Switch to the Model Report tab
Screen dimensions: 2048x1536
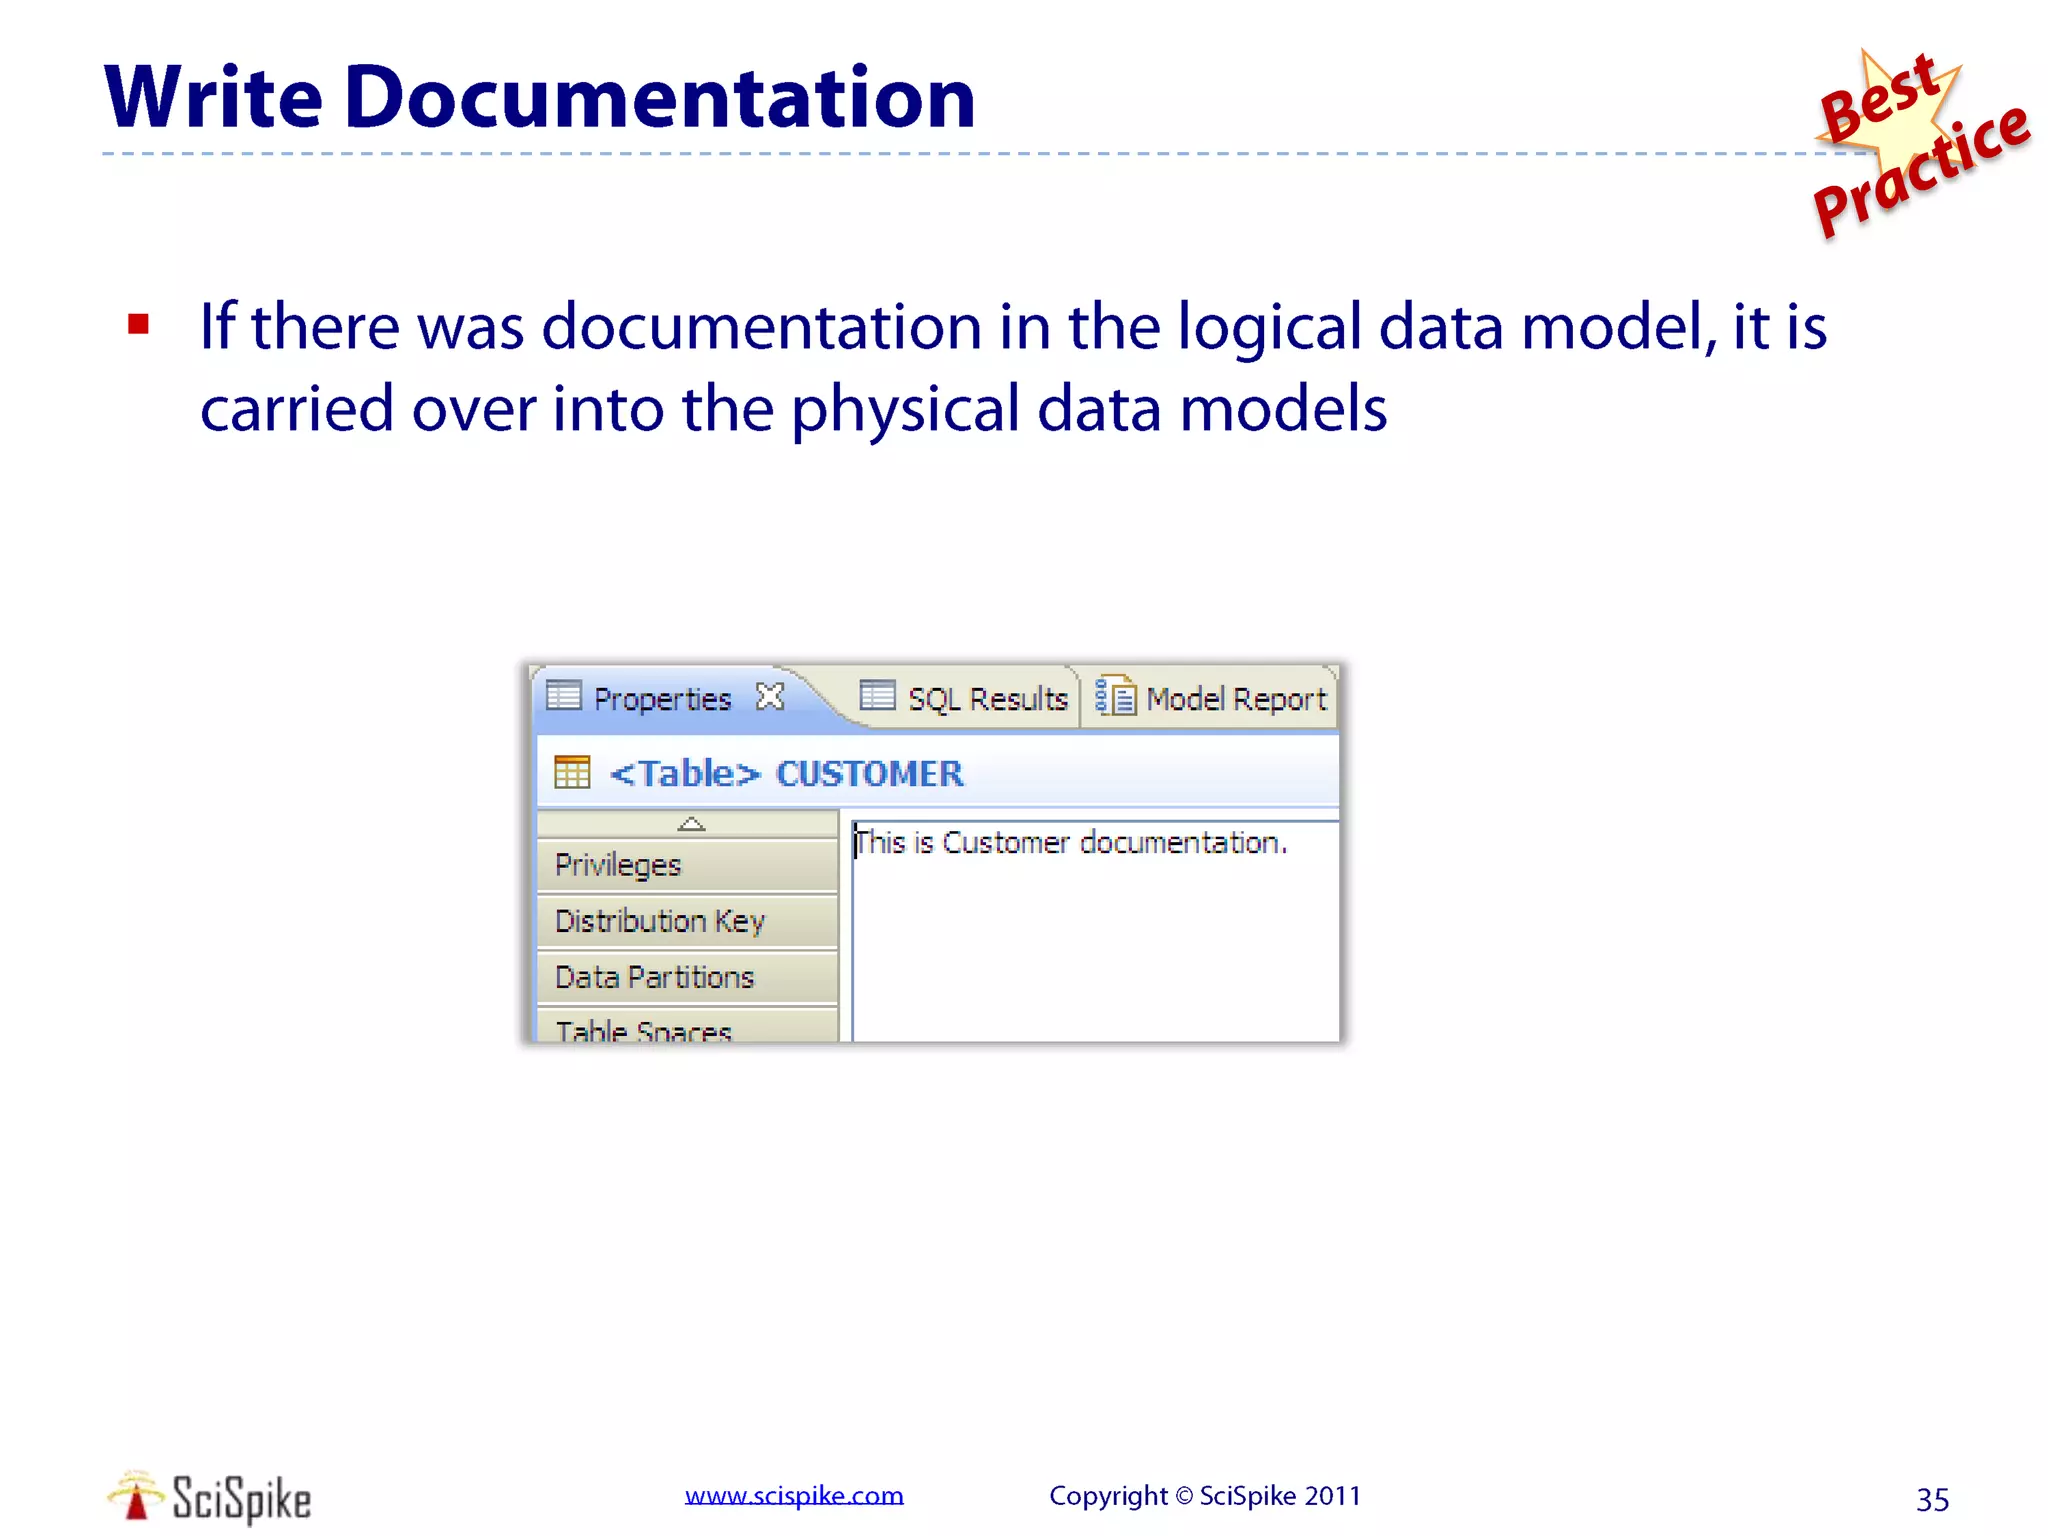[x=1235, y=699]
